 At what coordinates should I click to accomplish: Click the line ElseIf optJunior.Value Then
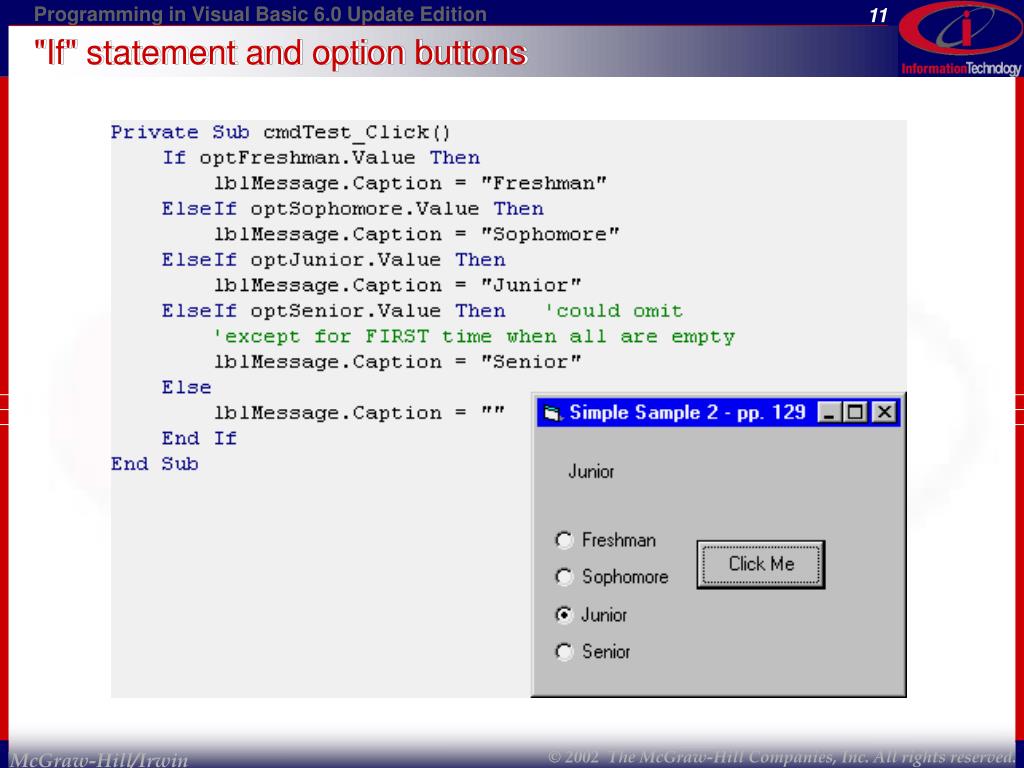[x=334, y=260]
